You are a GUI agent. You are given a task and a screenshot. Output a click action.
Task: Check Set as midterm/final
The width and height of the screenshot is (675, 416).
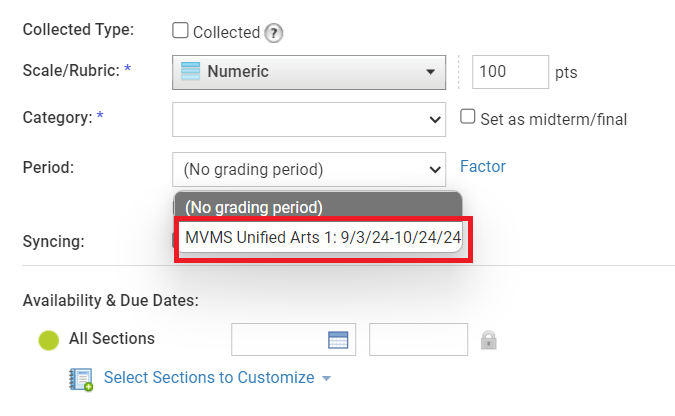pos(467,117)
